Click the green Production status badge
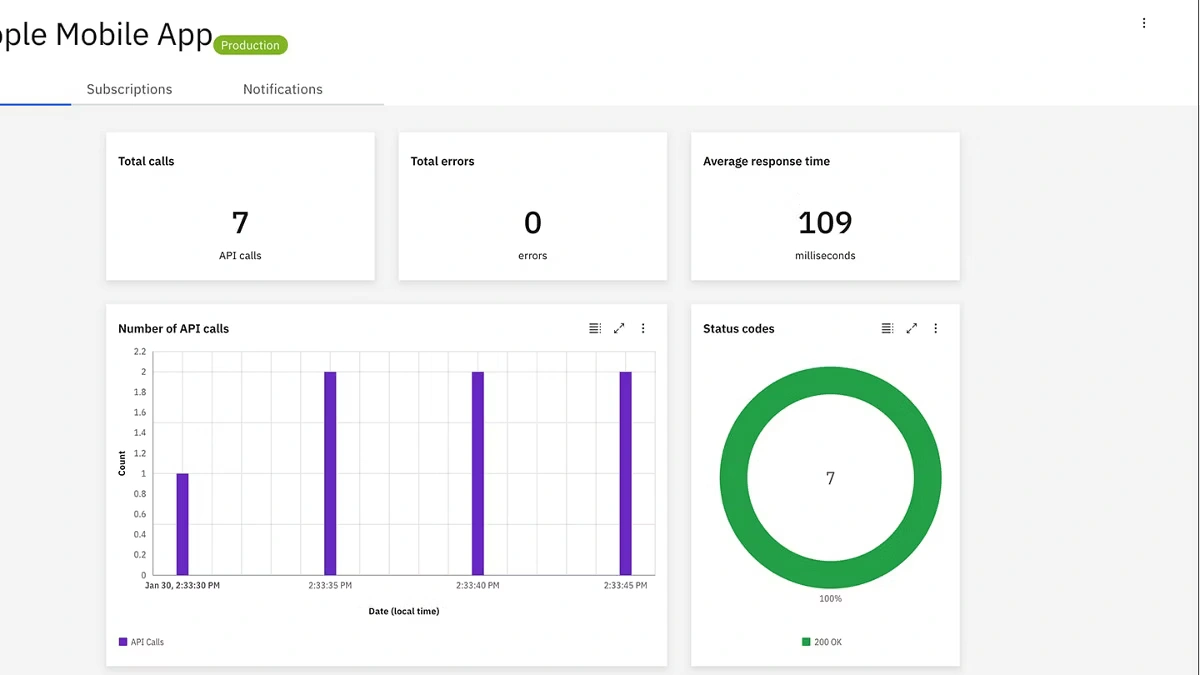This screenshot has width=1200, height=675. pyautogui.click(x=250, y=44)
